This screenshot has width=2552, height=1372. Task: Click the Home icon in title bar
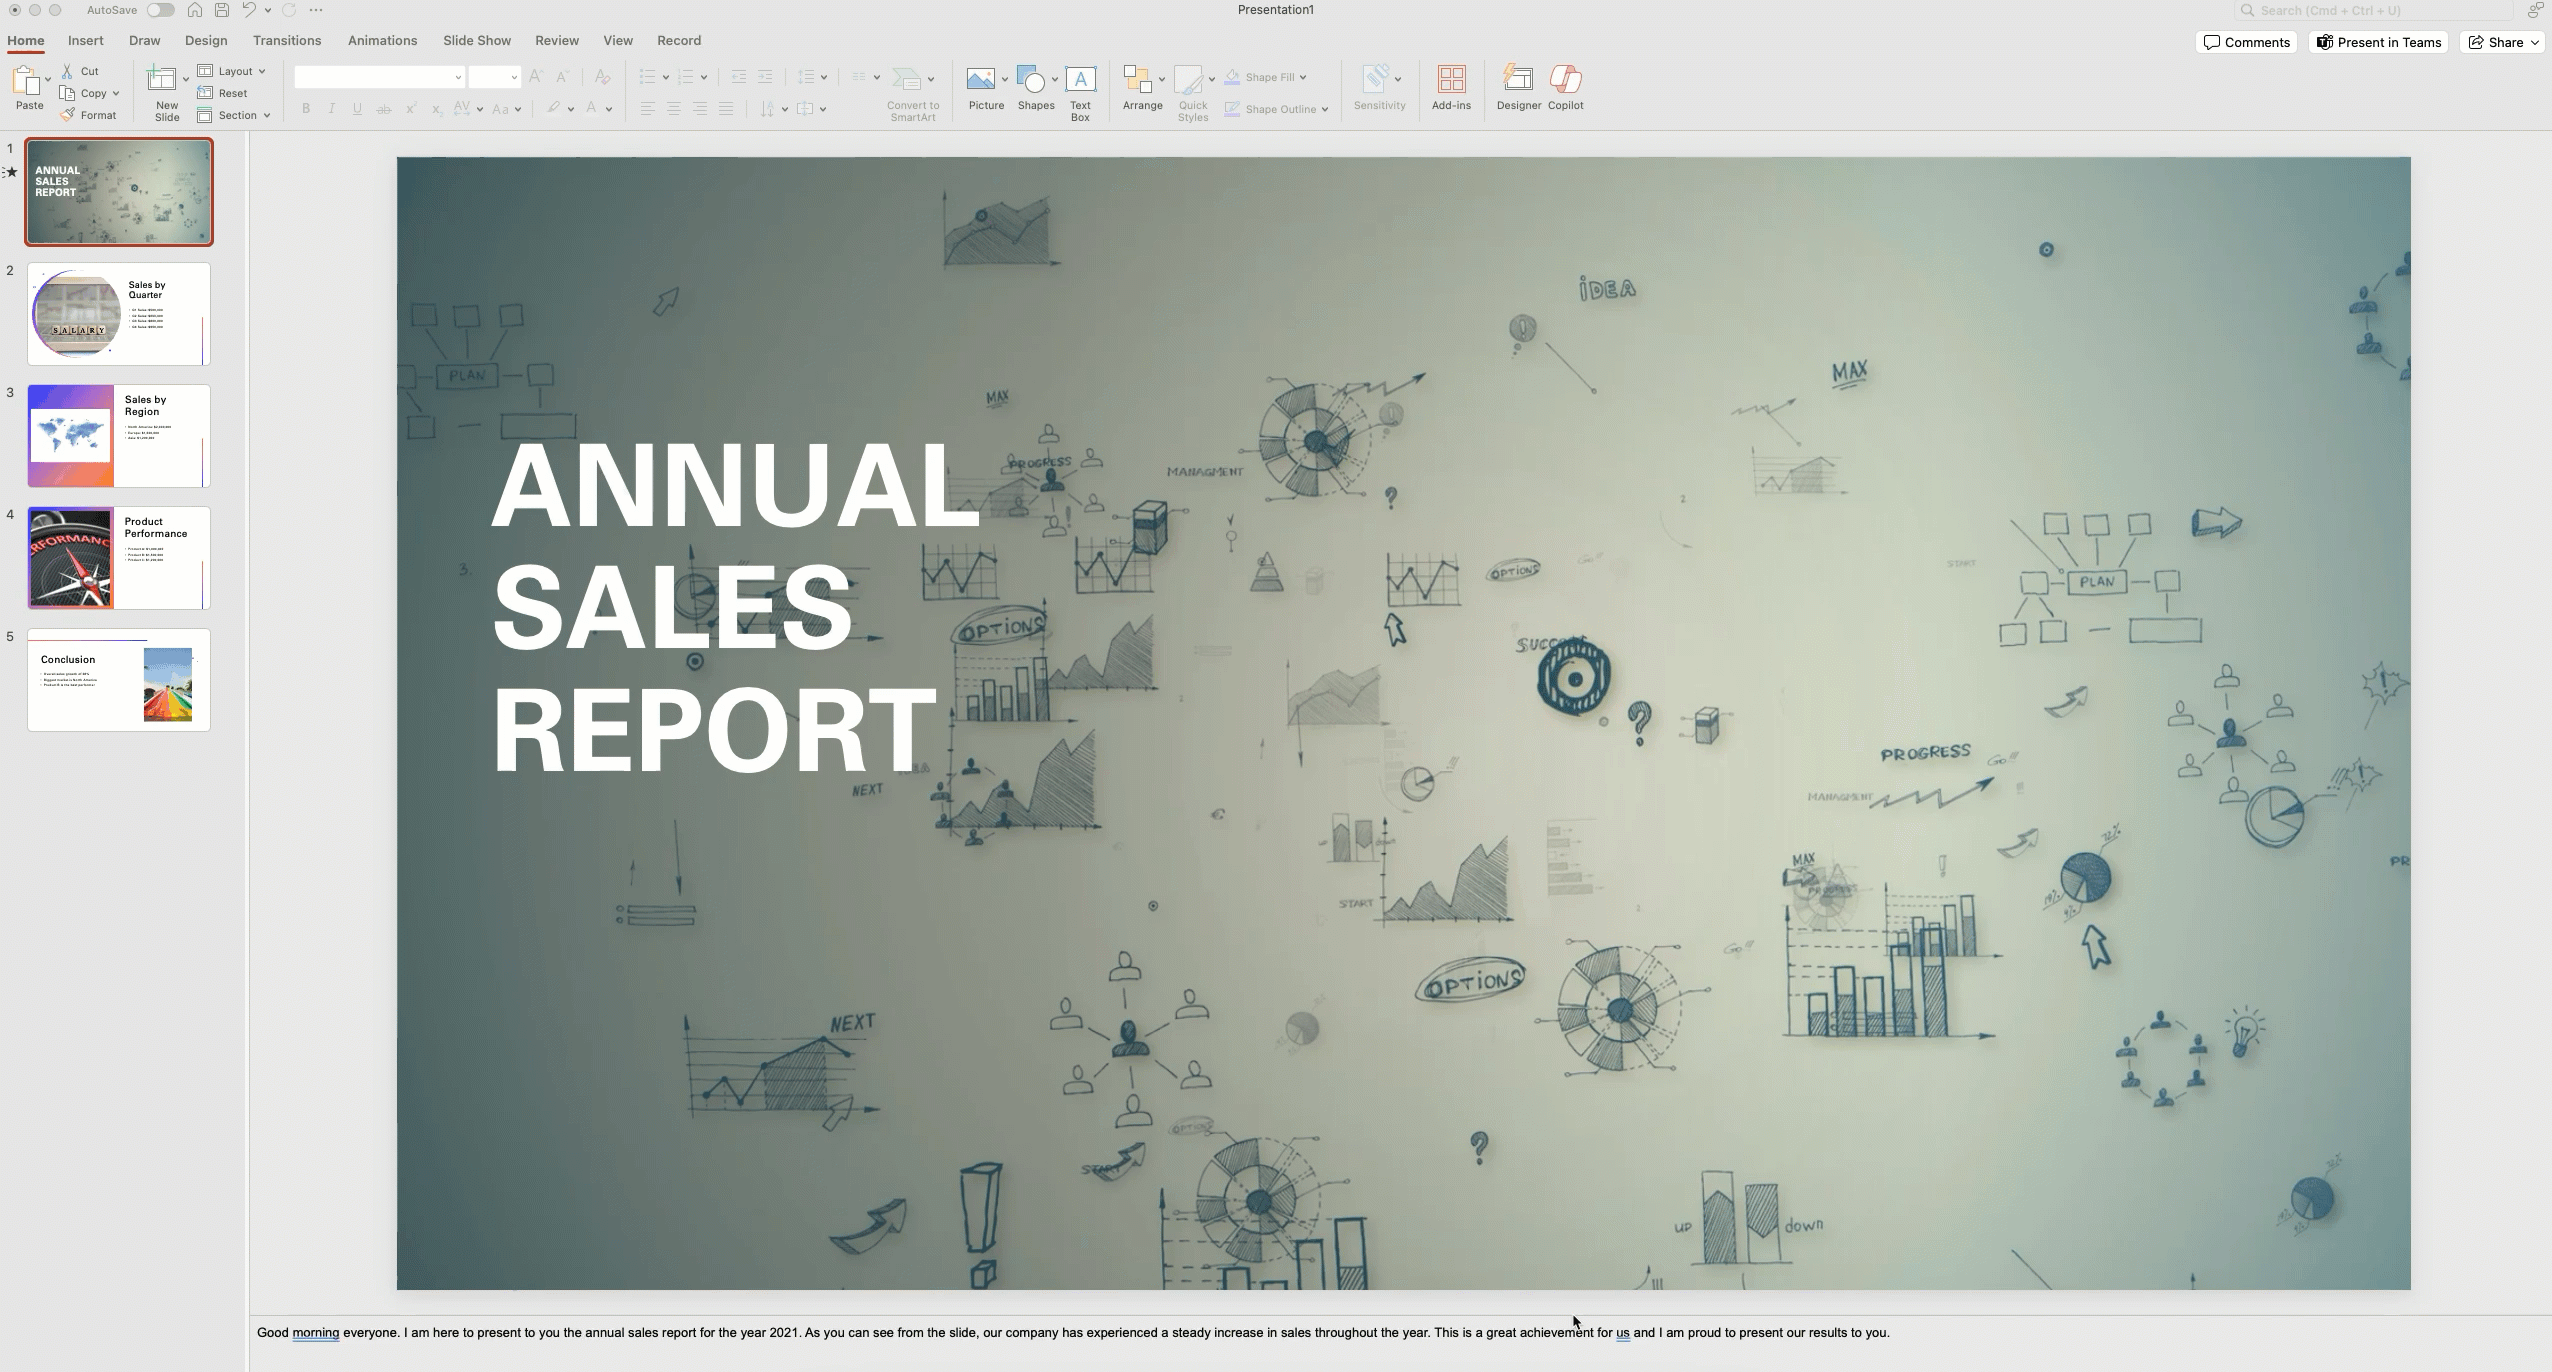pyautogui.click(x=195, y=10)
